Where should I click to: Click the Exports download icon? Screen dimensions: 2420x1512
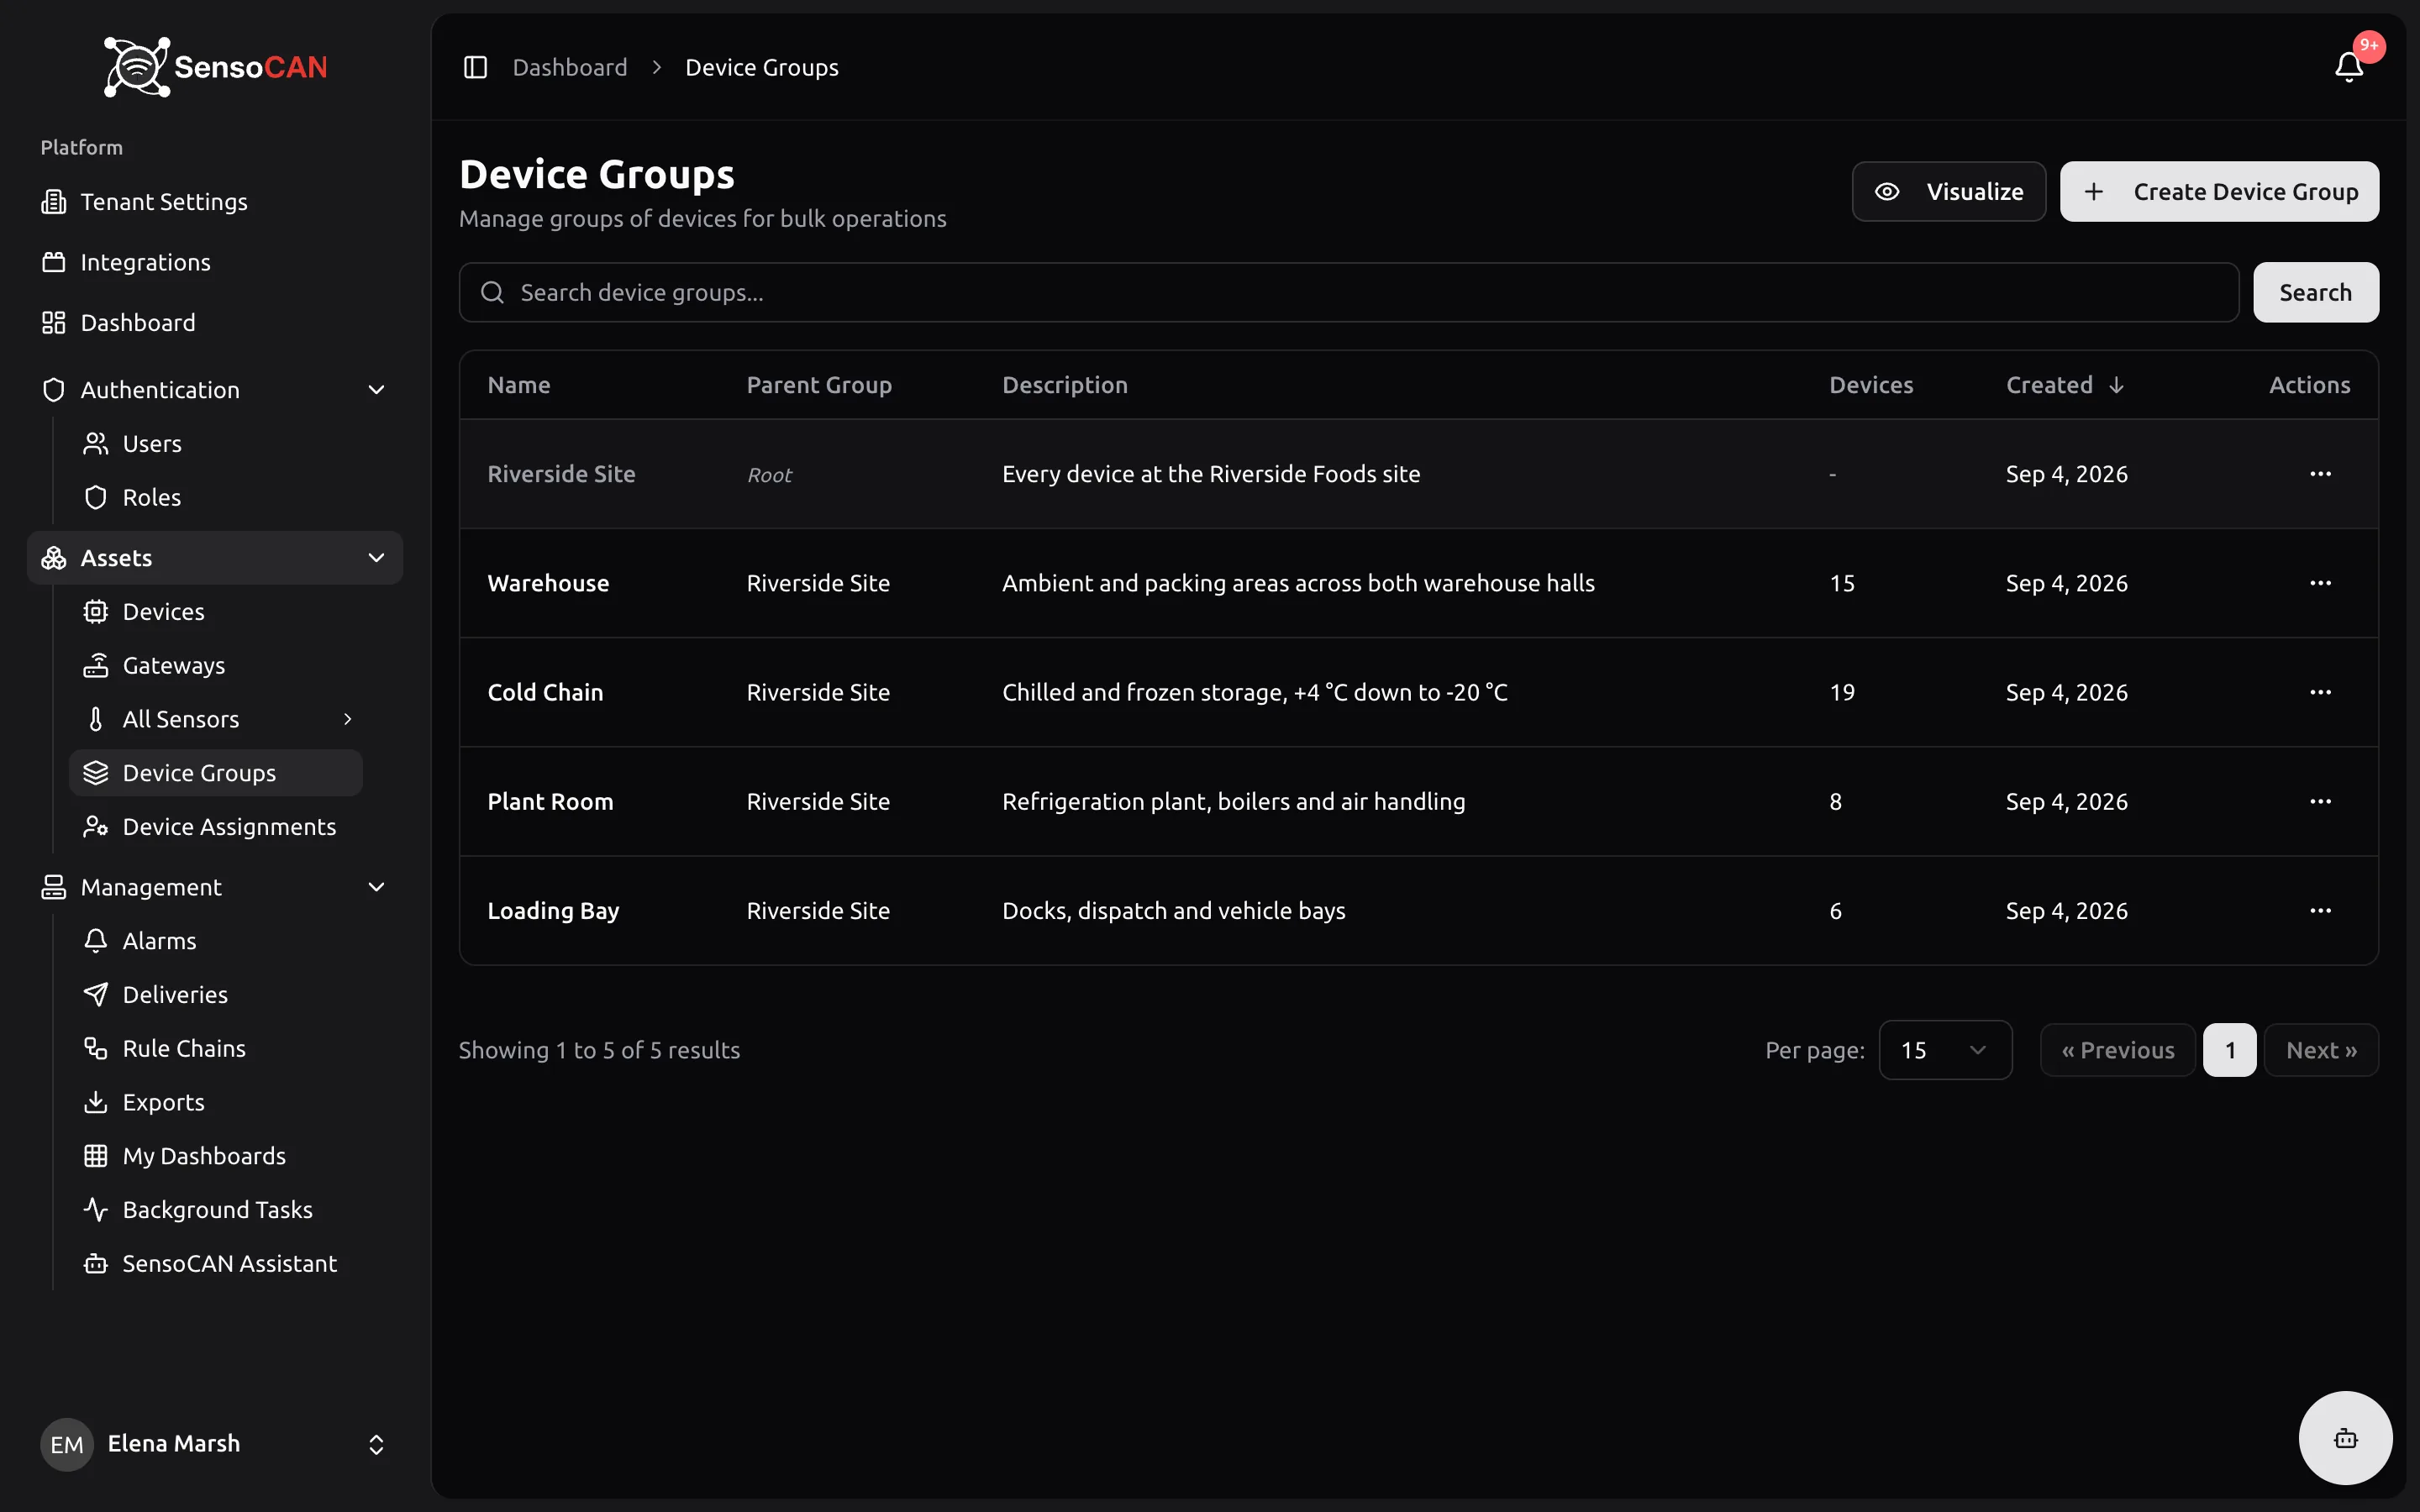tap(96, 1102)
